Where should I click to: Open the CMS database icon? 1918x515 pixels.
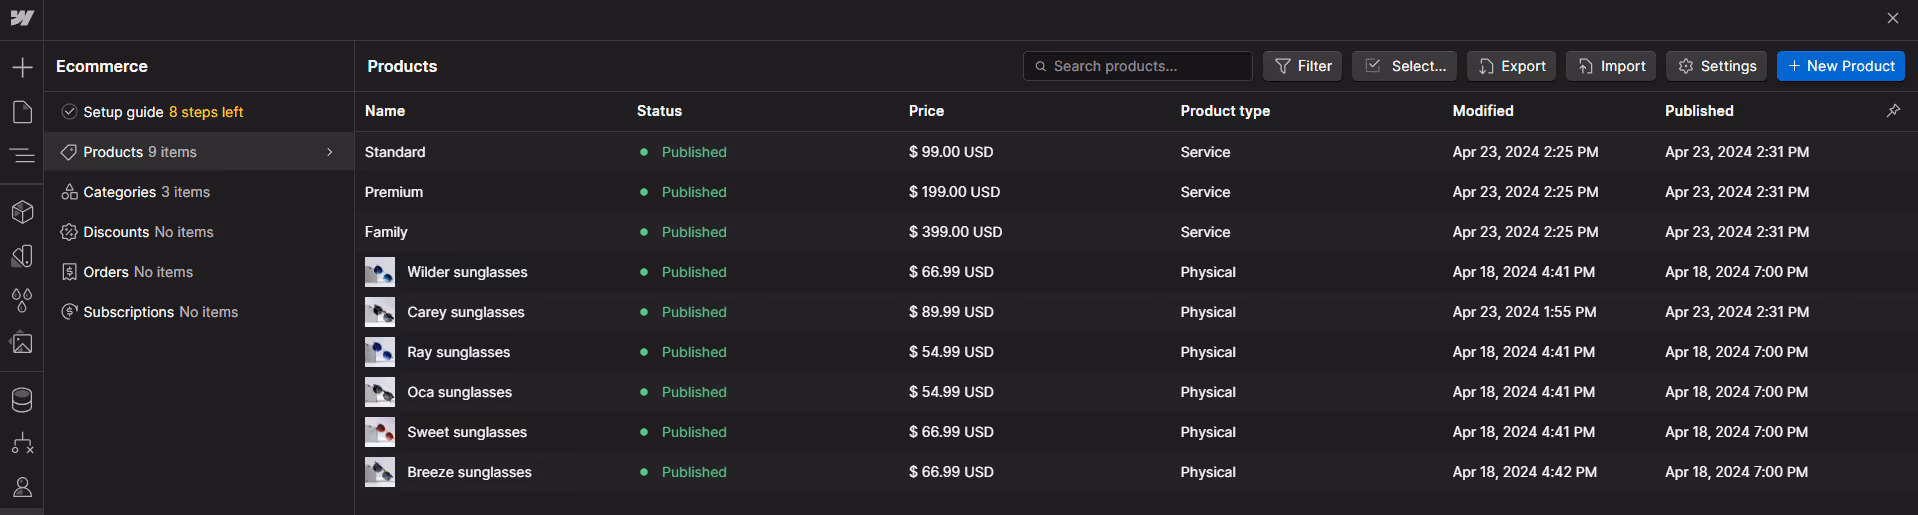click(22, 400)
